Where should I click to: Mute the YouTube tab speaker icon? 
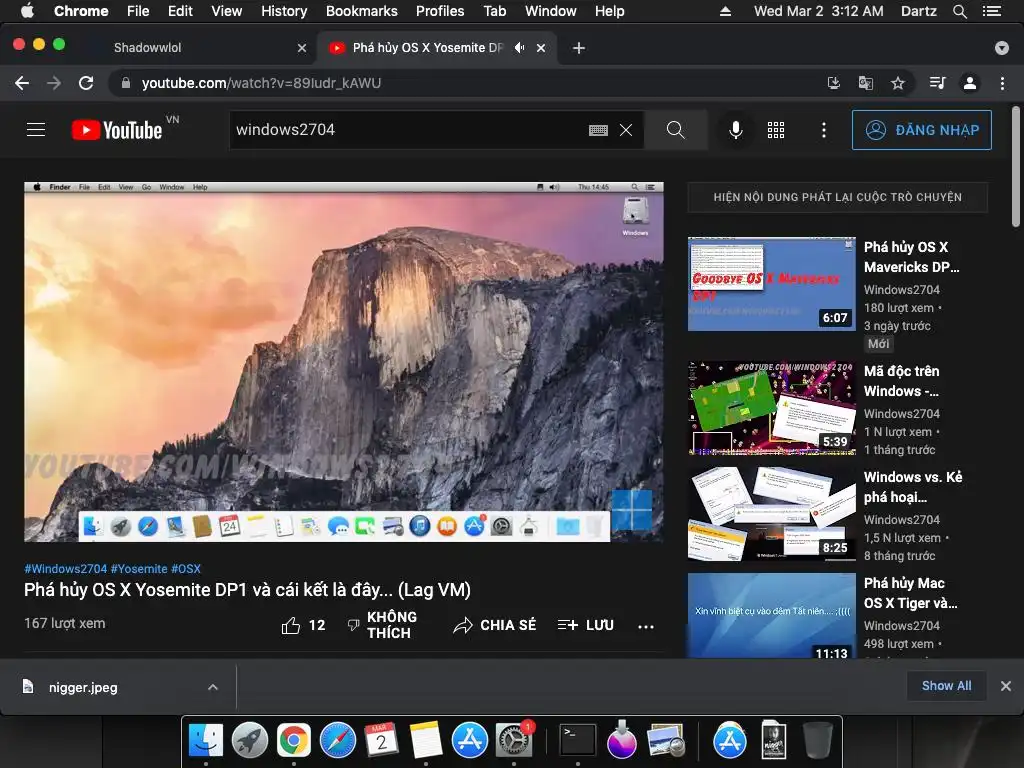click(x=519, y=48)
